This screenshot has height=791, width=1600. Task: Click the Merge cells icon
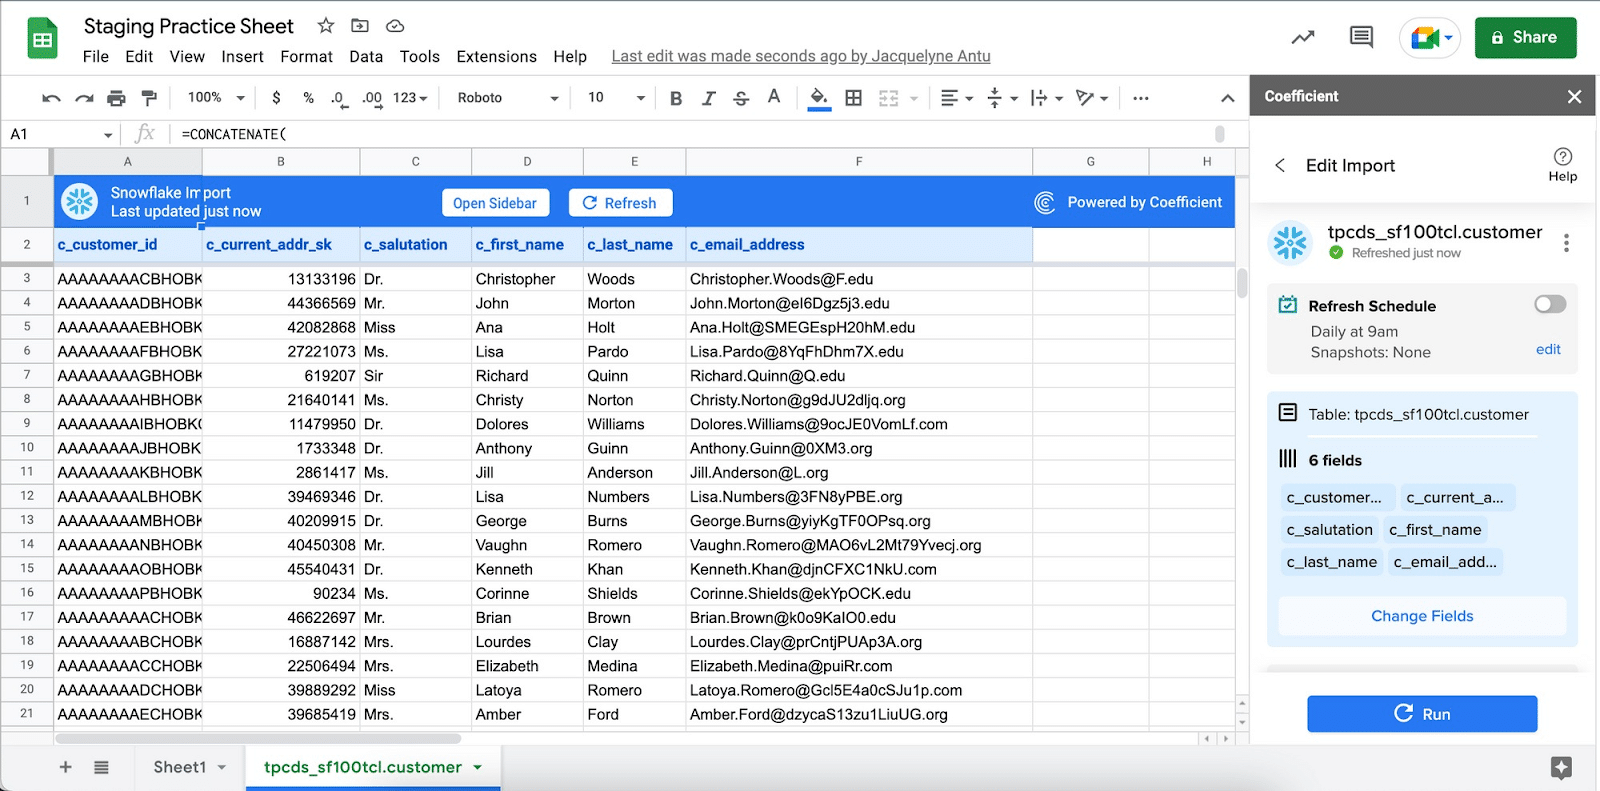888,98
